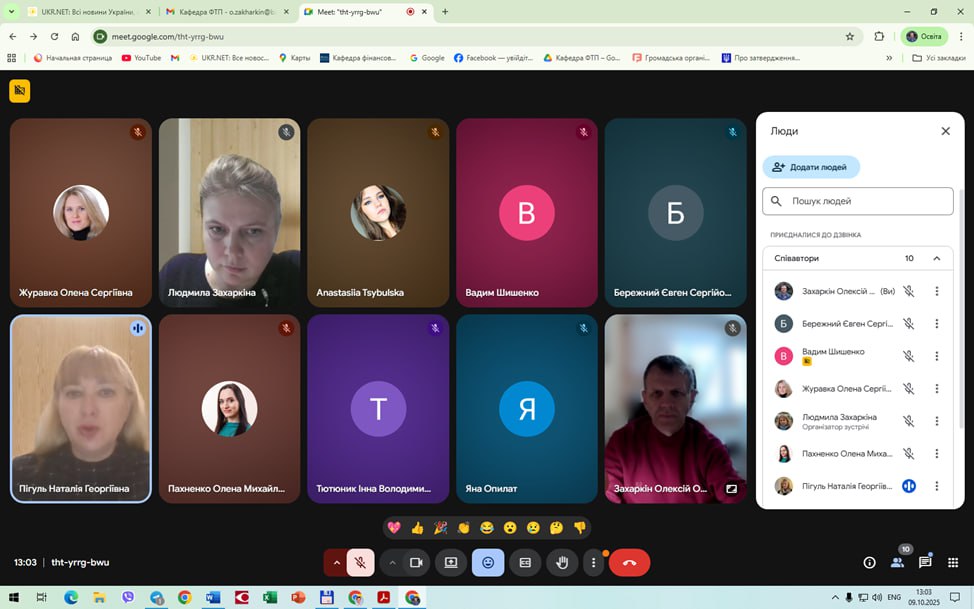The image size is (974, 609).
Task: Send the thumbs up reaction emoji
Action: coord(417,527)
